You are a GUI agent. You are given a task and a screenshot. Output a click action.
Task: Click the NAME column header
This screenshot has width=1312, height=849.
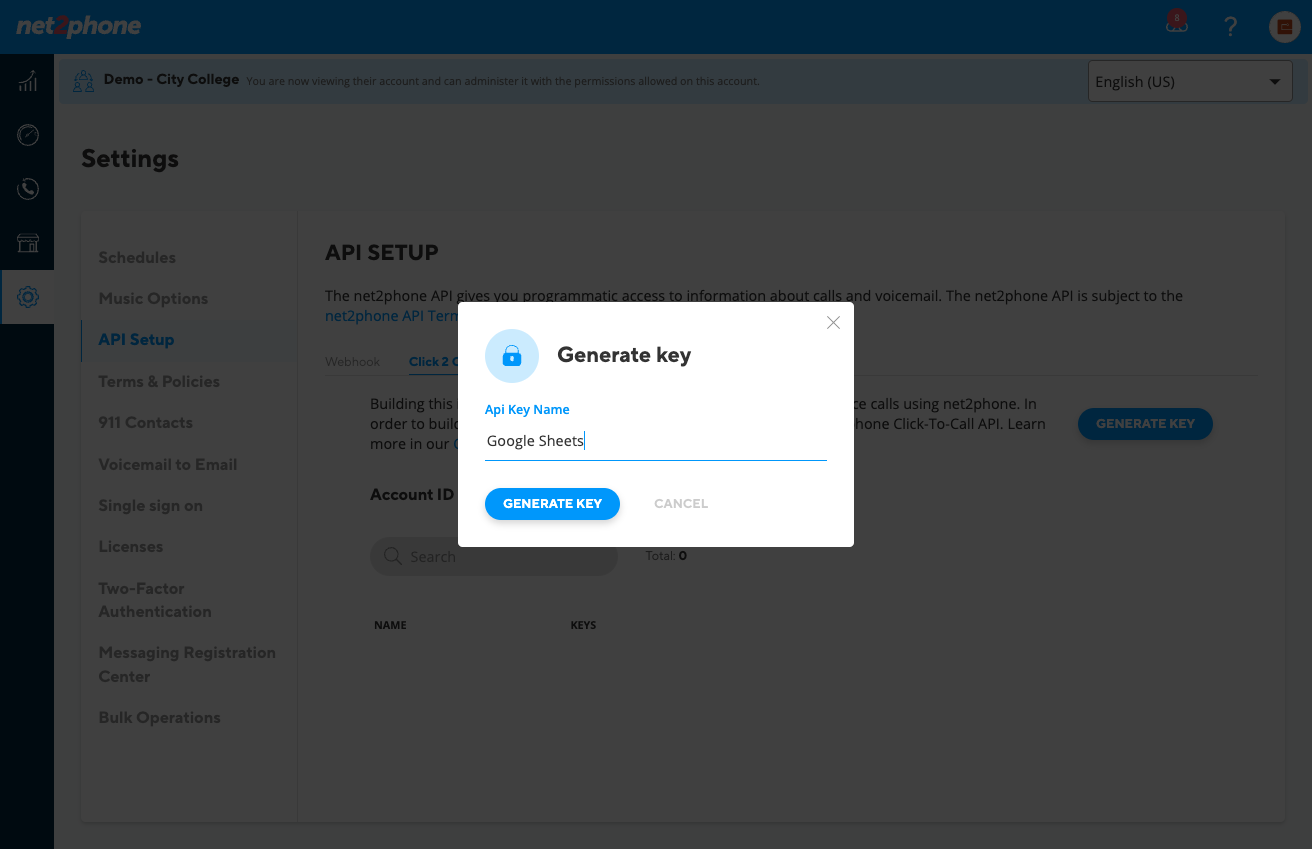tap(390, 625)
